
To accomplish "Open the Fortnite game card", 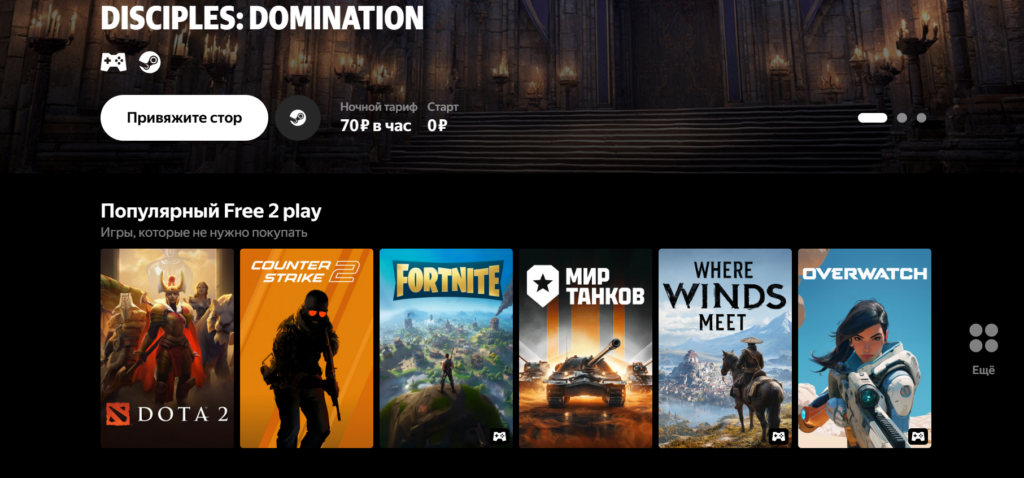I will click(446, 348).
